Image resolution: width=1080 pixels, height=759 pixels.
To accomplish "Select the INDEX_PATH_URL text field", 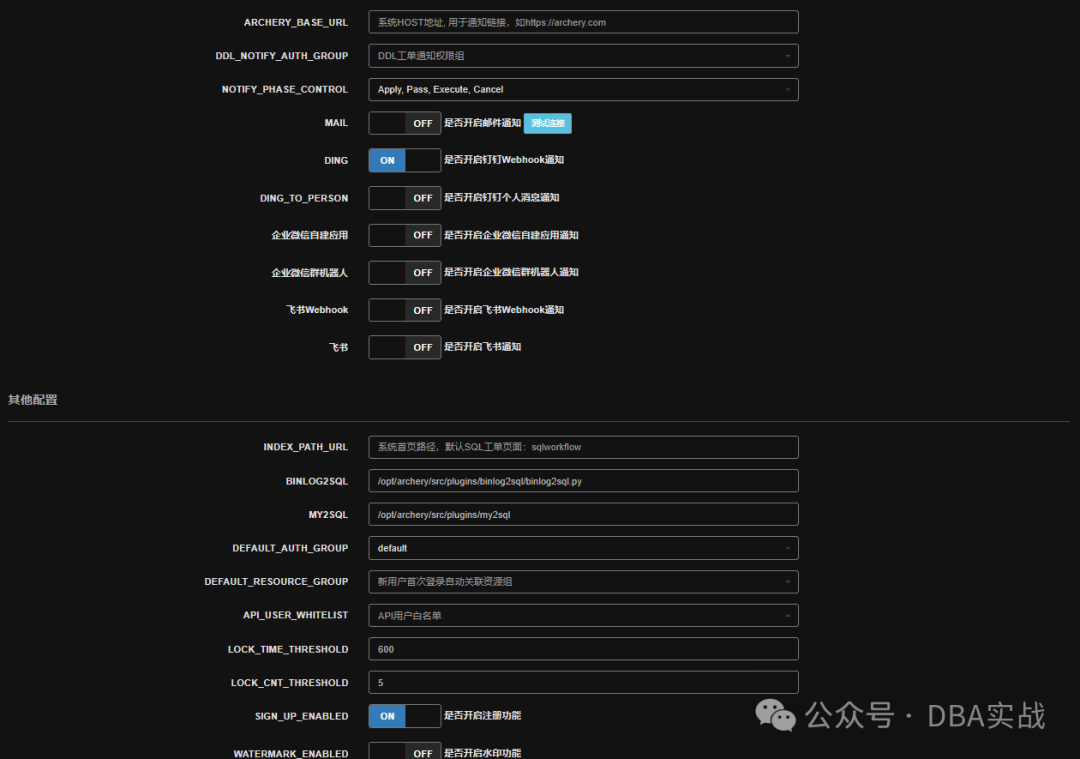I will 583,446.
